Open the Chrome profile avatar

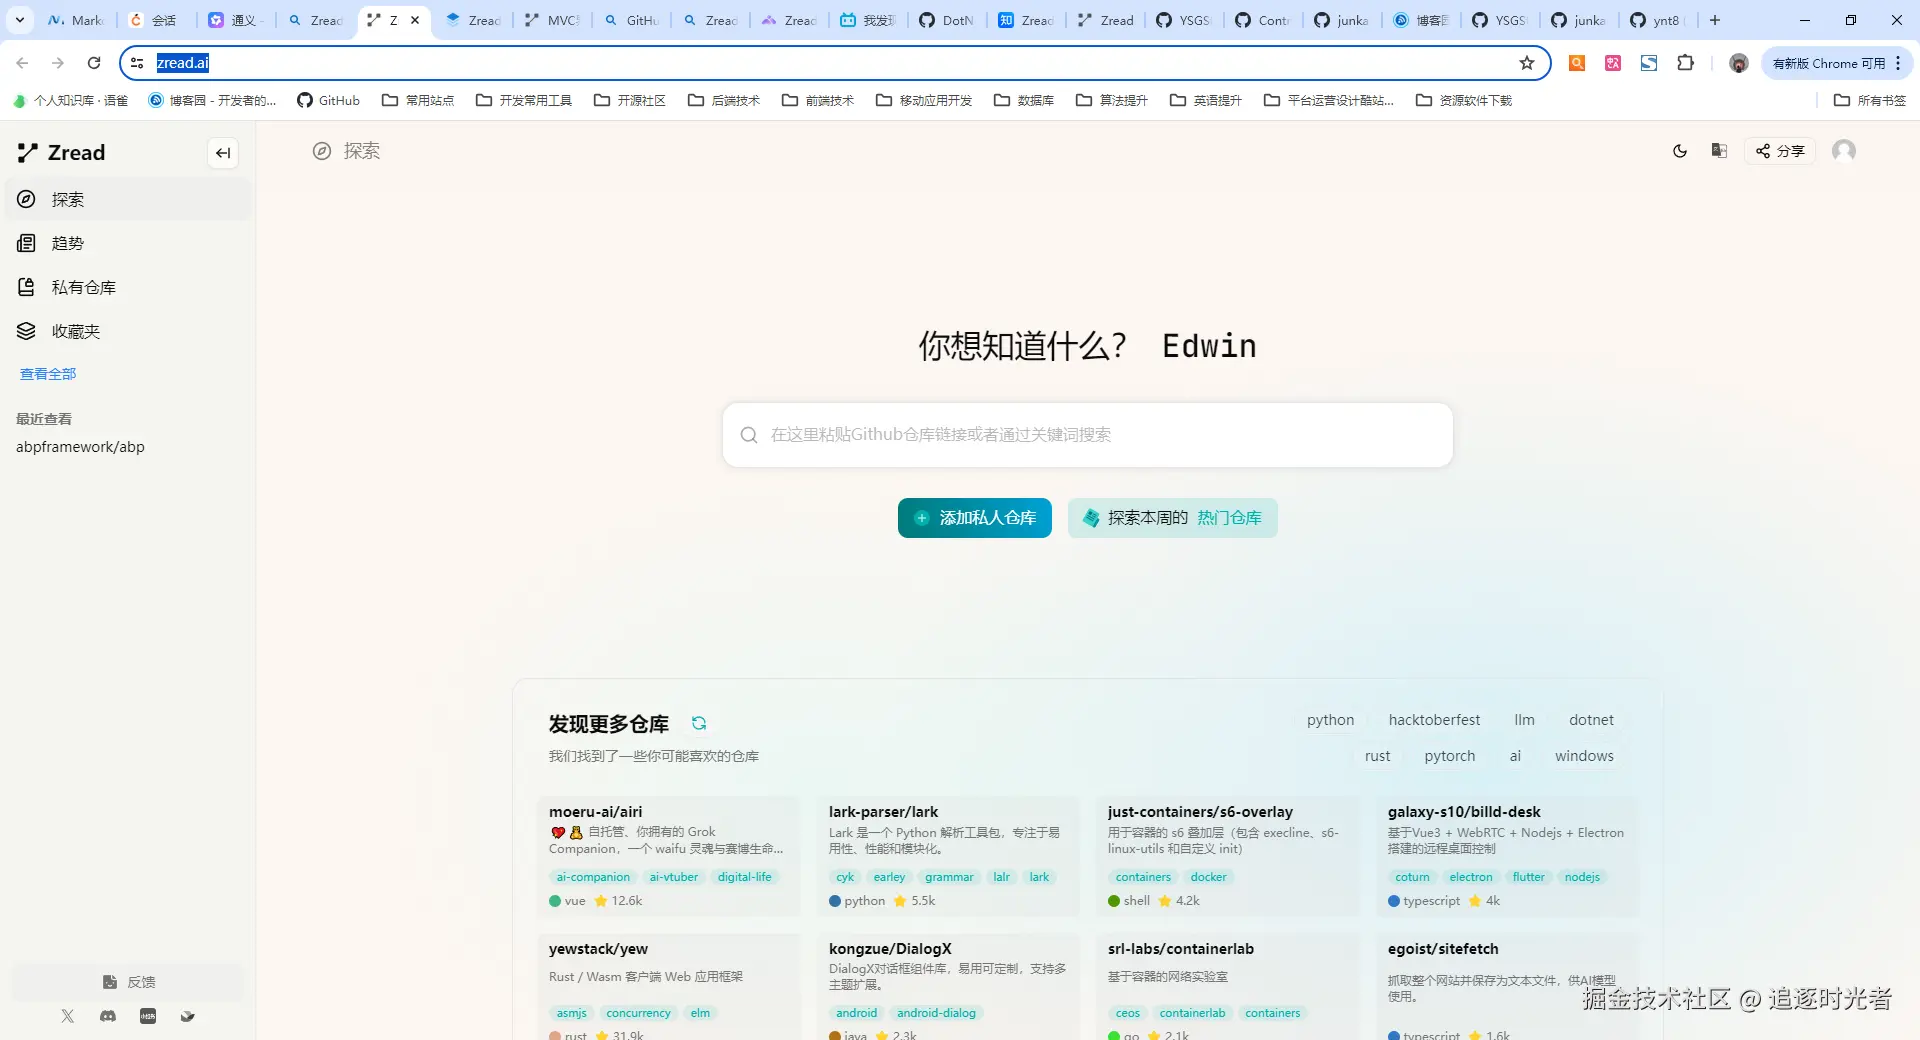coord(1739,63)
